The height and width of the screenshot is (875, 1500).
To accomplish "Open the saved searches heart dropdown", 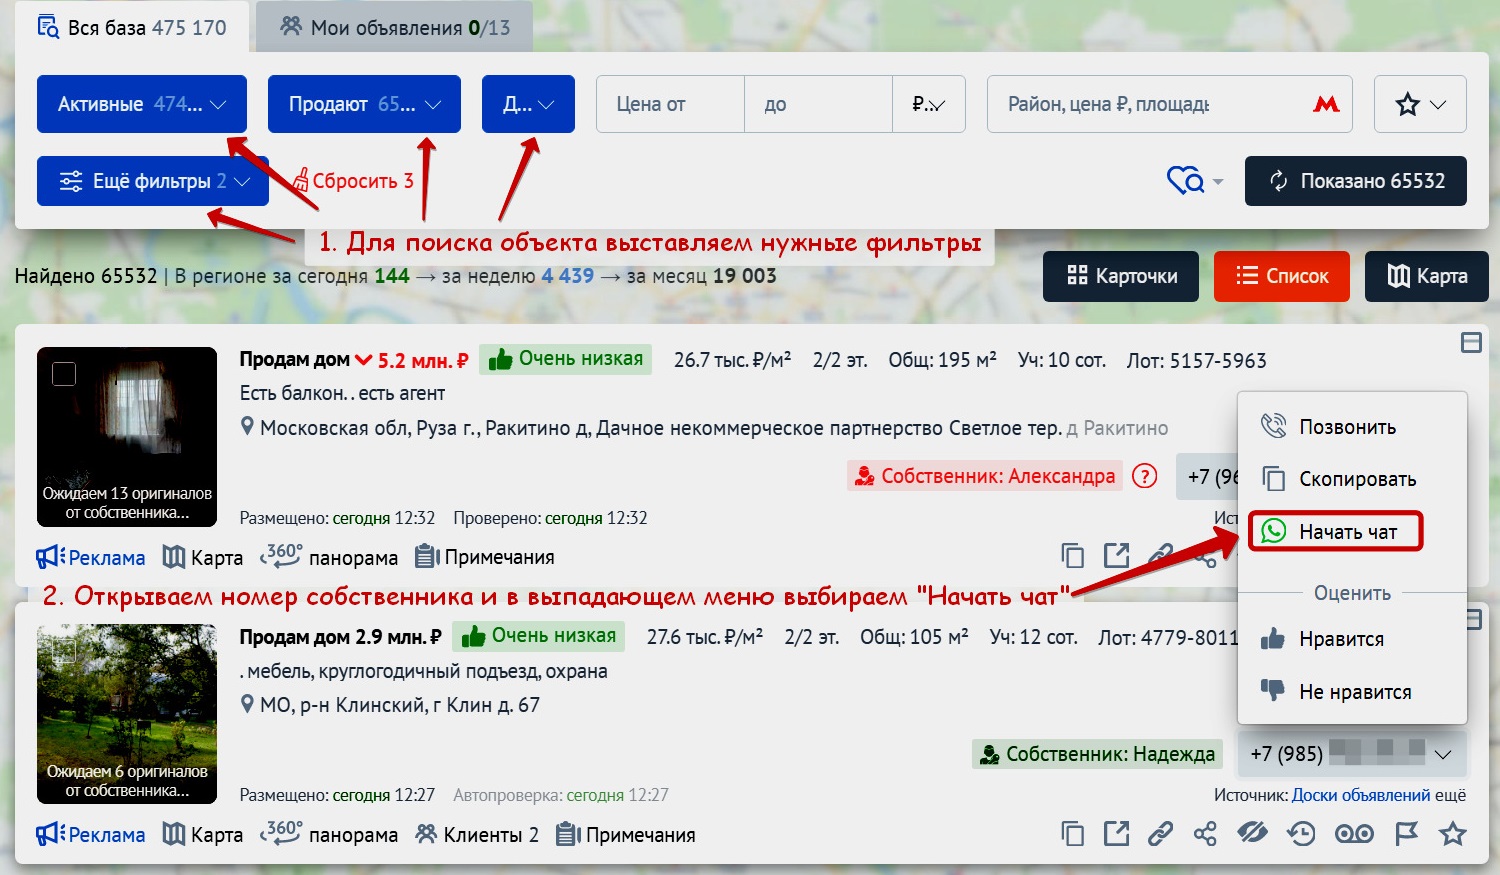I will (x=1195, y=181).
